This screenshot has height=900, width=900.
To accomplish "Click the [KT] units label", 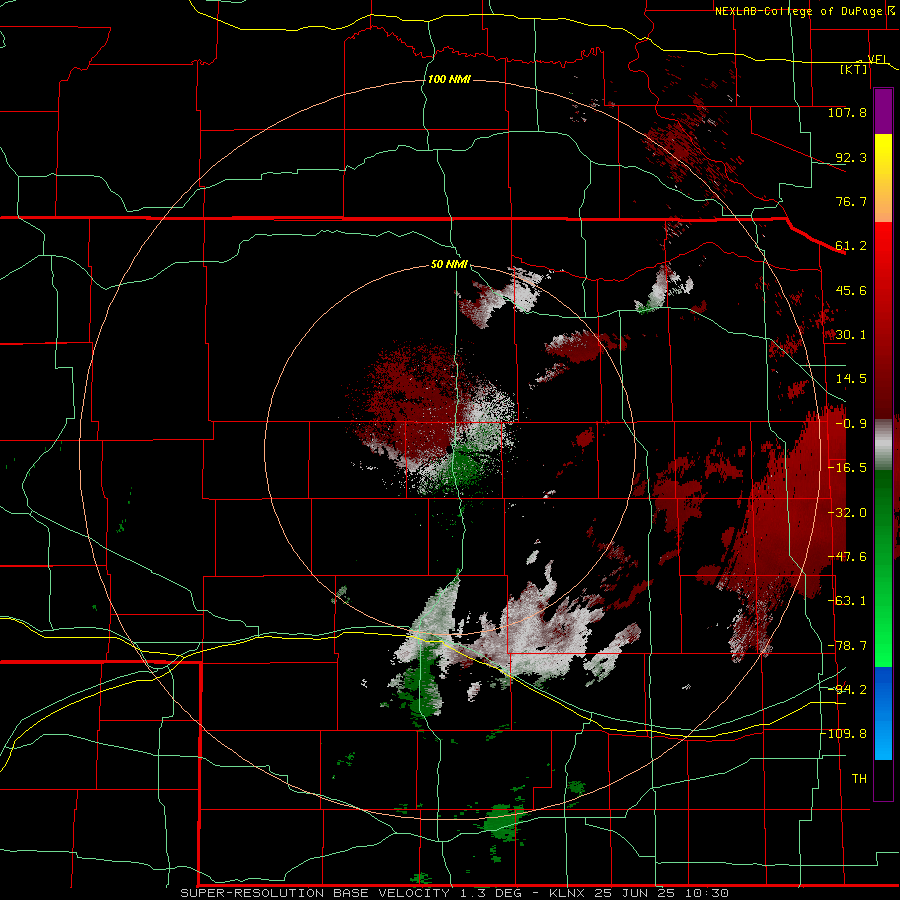I will pyautogui.click(x=854, y=69).
